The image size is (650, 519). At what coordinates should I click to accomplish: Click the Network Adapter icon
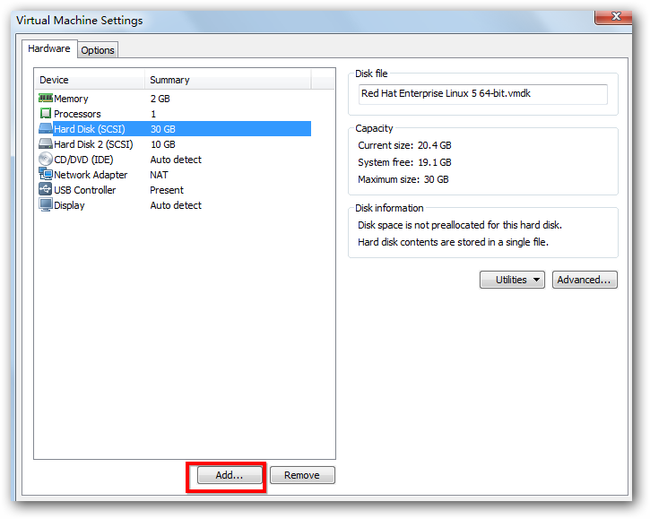click(x=45, y=174)
